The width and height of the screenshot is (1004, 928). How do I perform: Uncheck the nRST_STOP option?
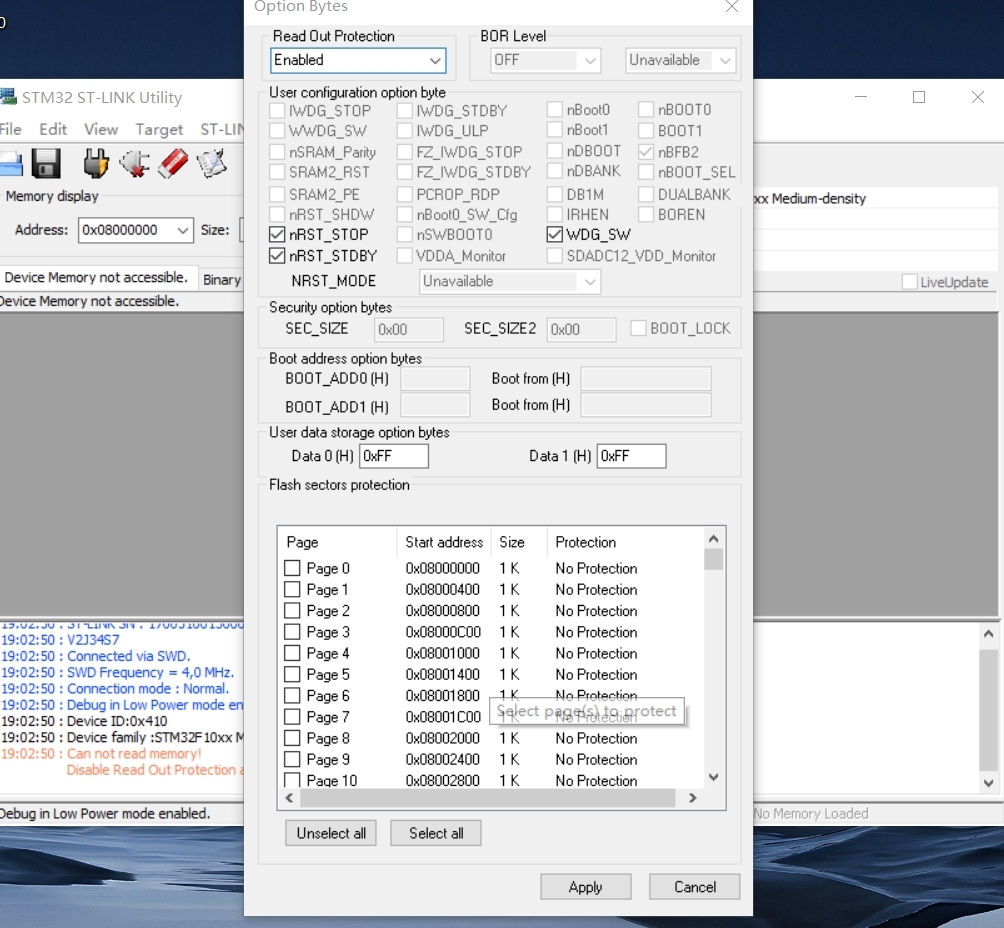(277, 235)
